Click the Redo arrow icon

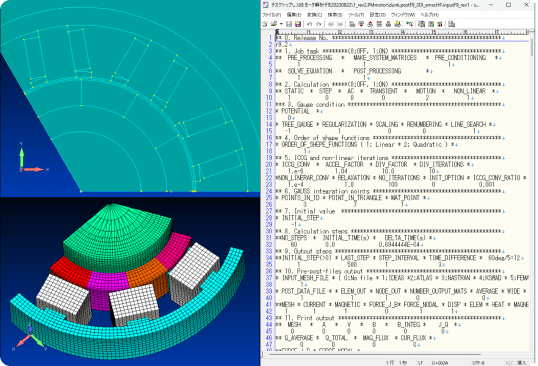[319, 24]
